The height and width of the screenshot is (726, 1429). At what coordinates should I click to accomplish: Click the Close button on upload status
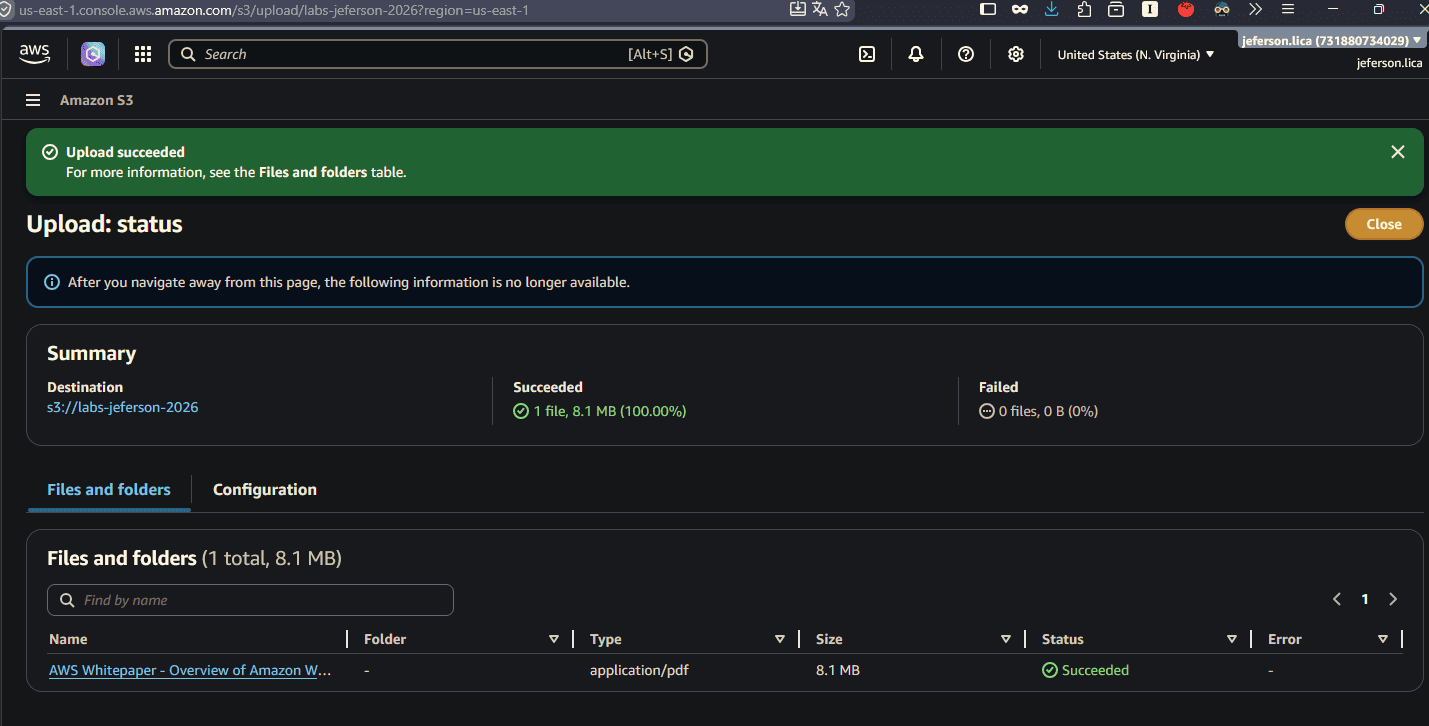tap(1384, 224)
